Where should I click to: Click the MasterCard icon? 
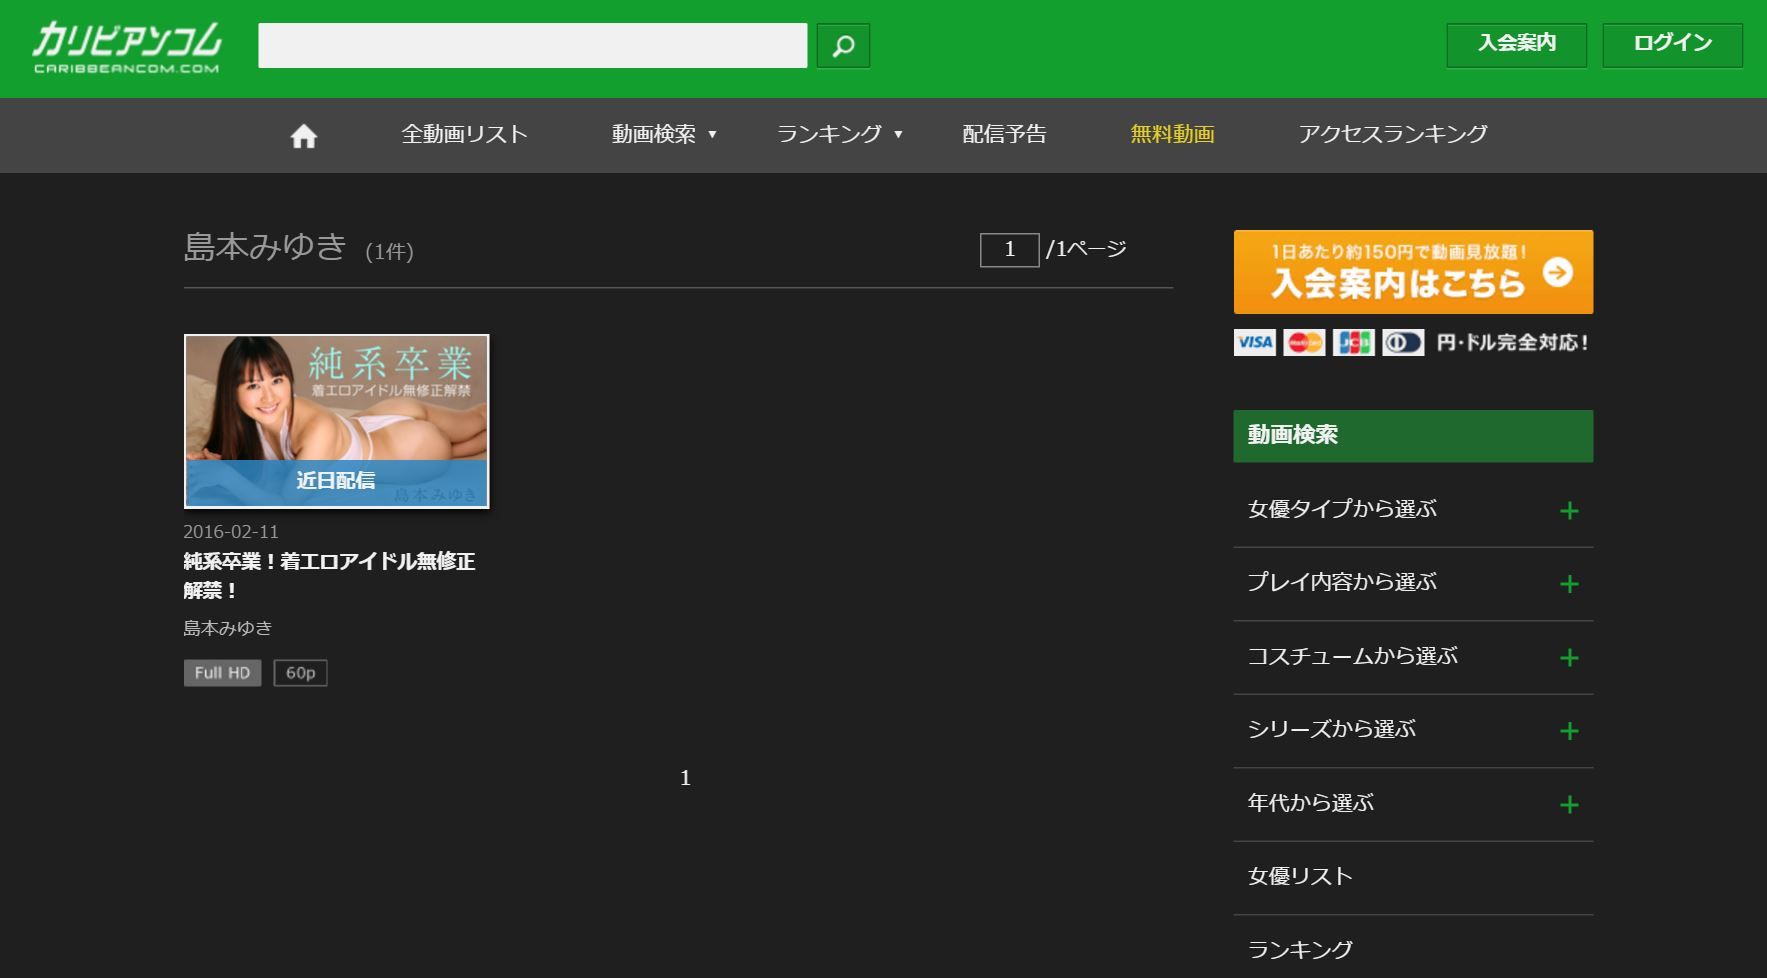click(x=1304, y=343)
